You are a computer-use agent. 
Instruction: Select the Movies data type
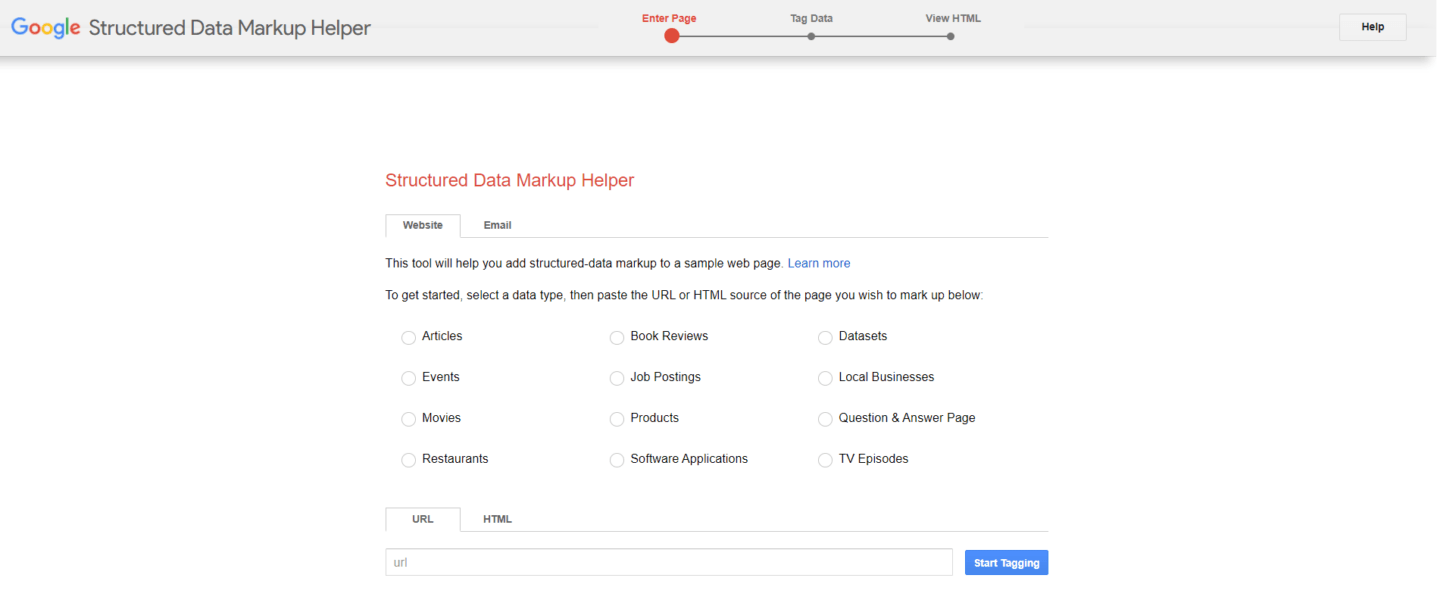click(408, 419)
